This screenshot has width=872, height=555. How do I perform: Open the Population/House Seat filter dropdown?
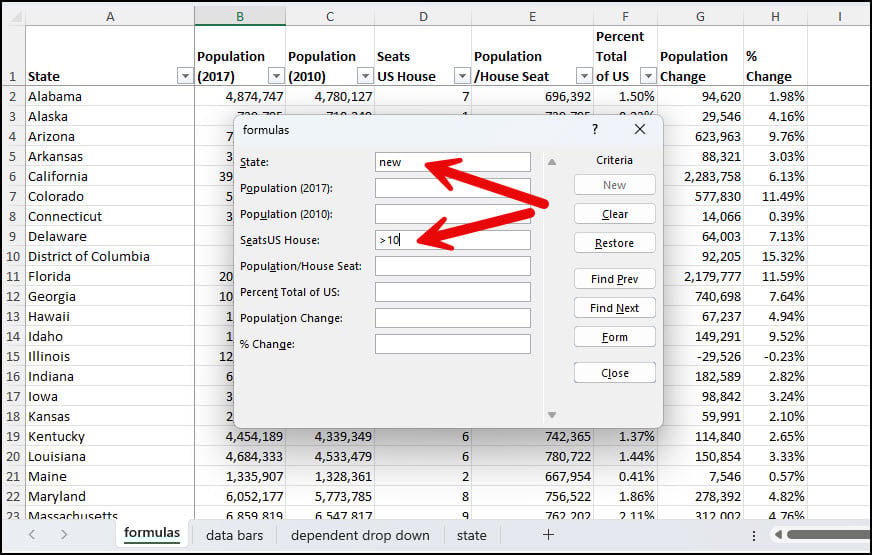[x=584, y=76]
